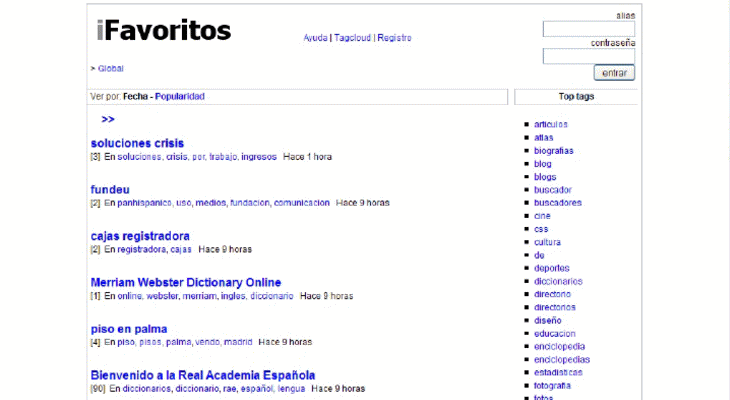Open the atlas top tag
Viewport: 730px width, 400px height.
pyautogui.click(x=543, y=137)
